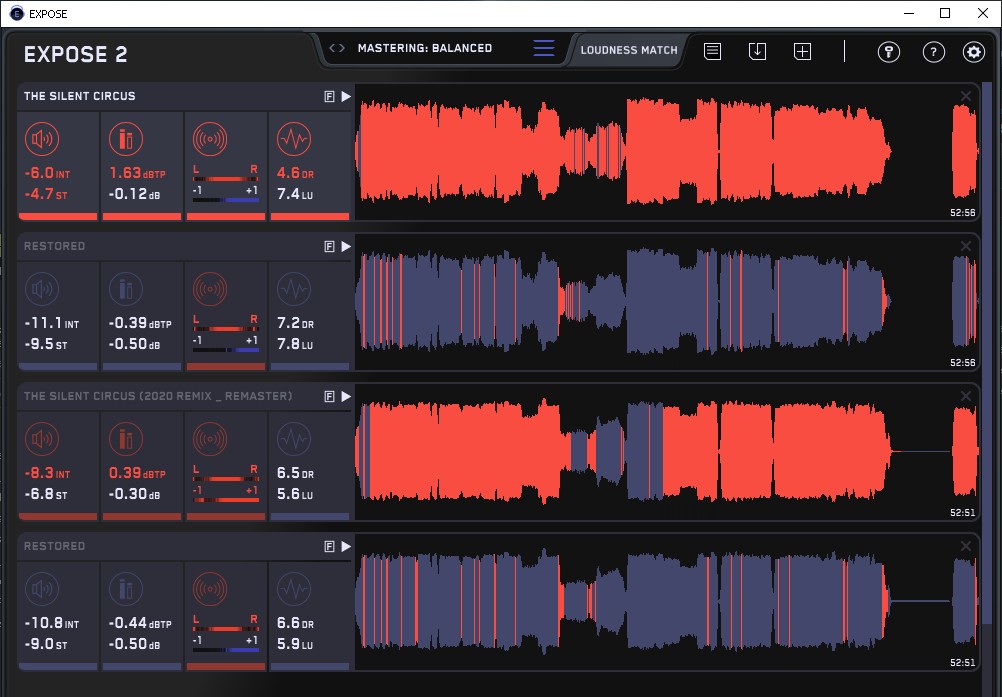Click dynamic range icon on 2020 Remix track
This screenshot has height=697, width=1002.
(293, 439)
